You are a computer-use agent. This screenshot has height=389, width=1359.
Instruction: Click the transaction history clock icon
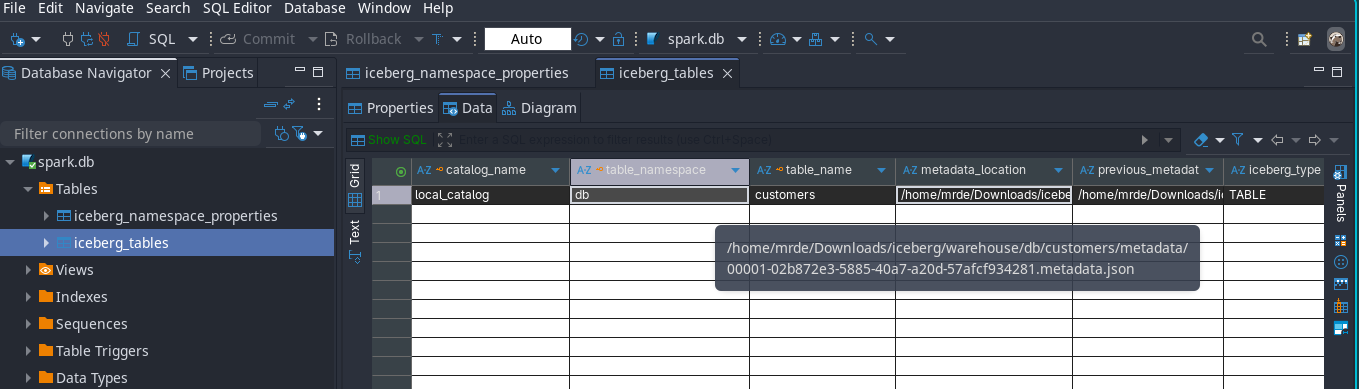tap(582, 40)
